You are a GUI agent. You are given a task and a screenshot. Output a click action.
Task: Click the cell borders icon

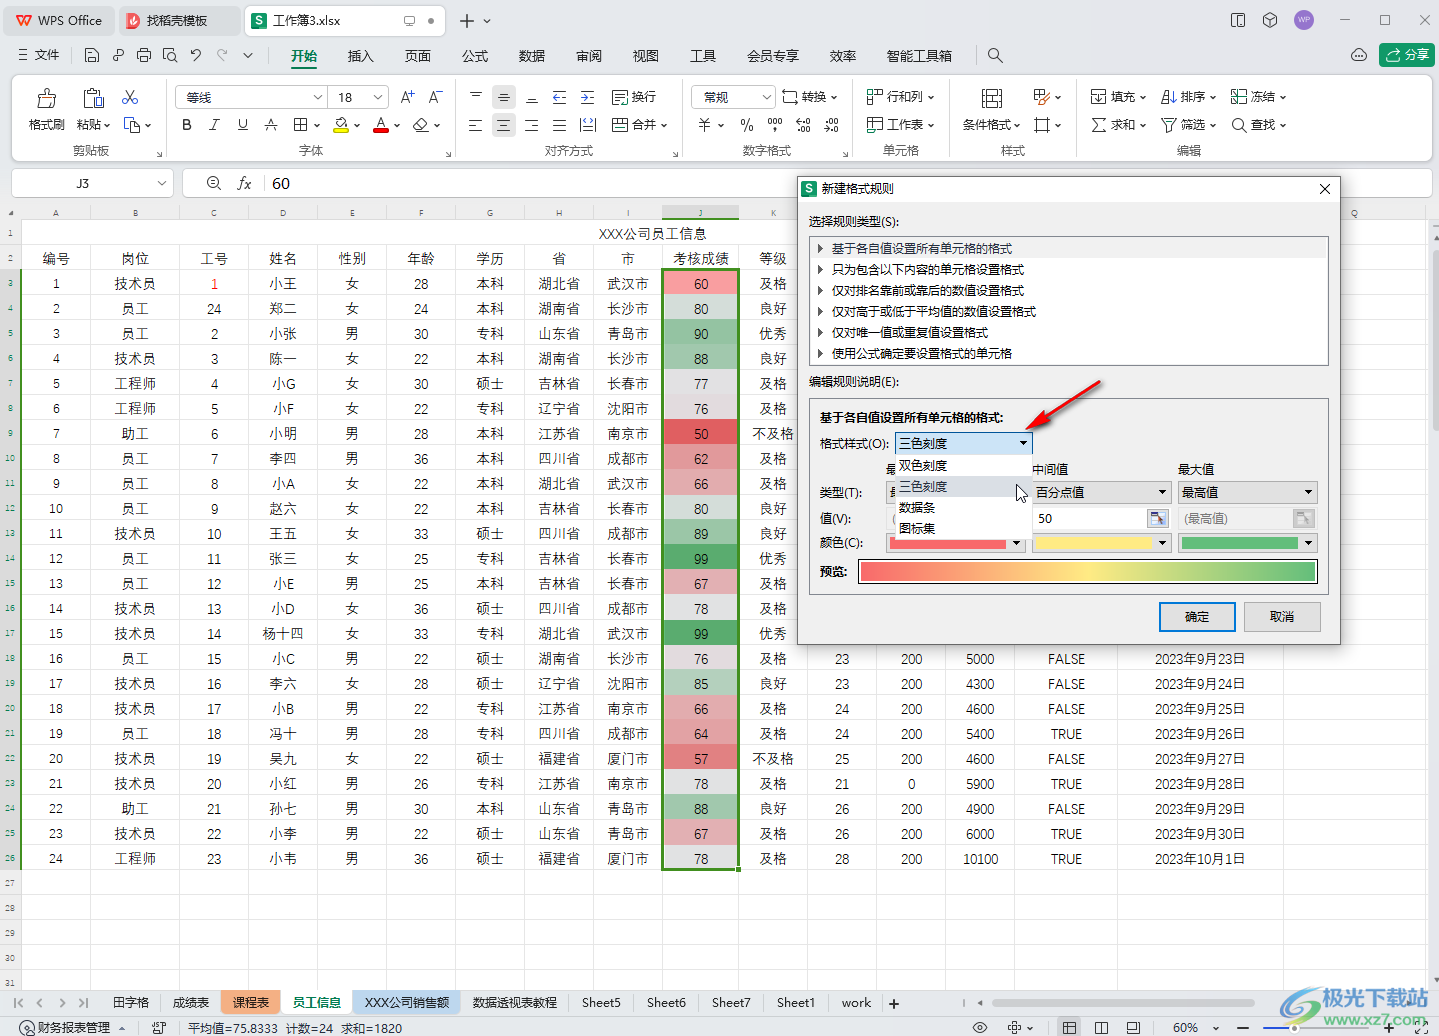tap(300, 125)
